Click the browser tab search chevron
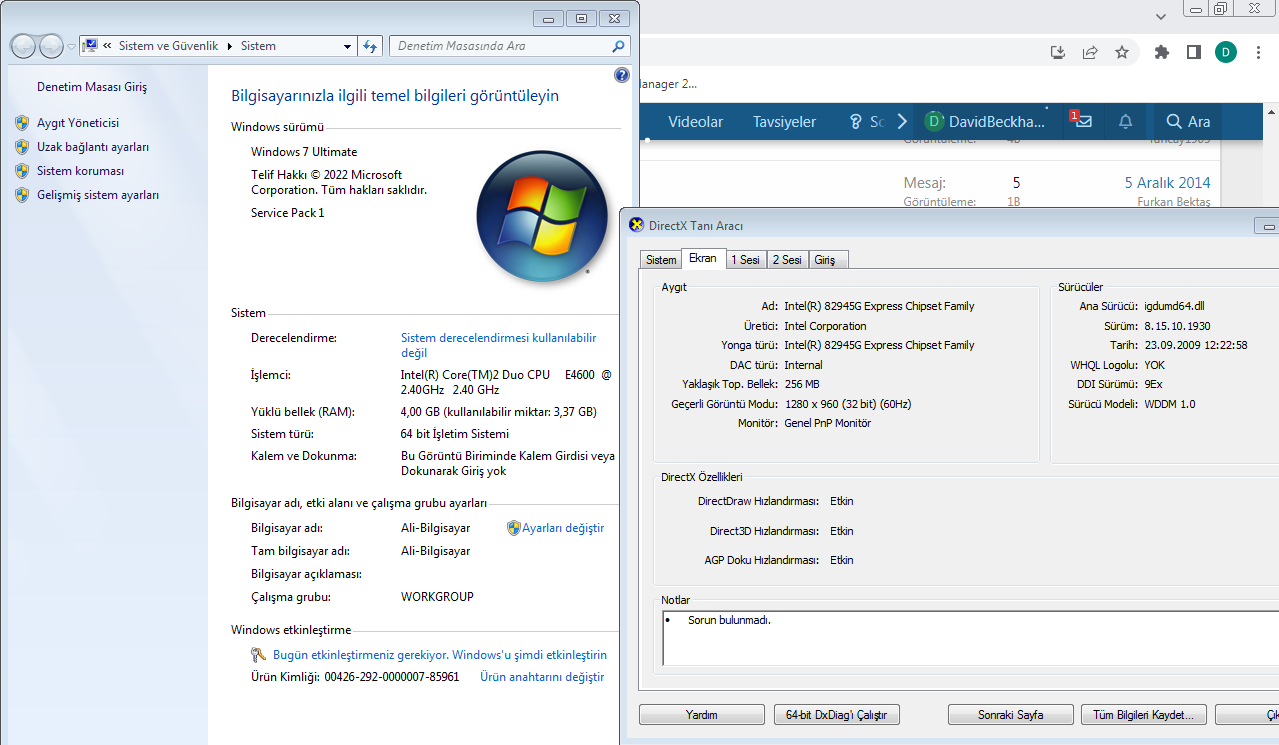 1160,17
